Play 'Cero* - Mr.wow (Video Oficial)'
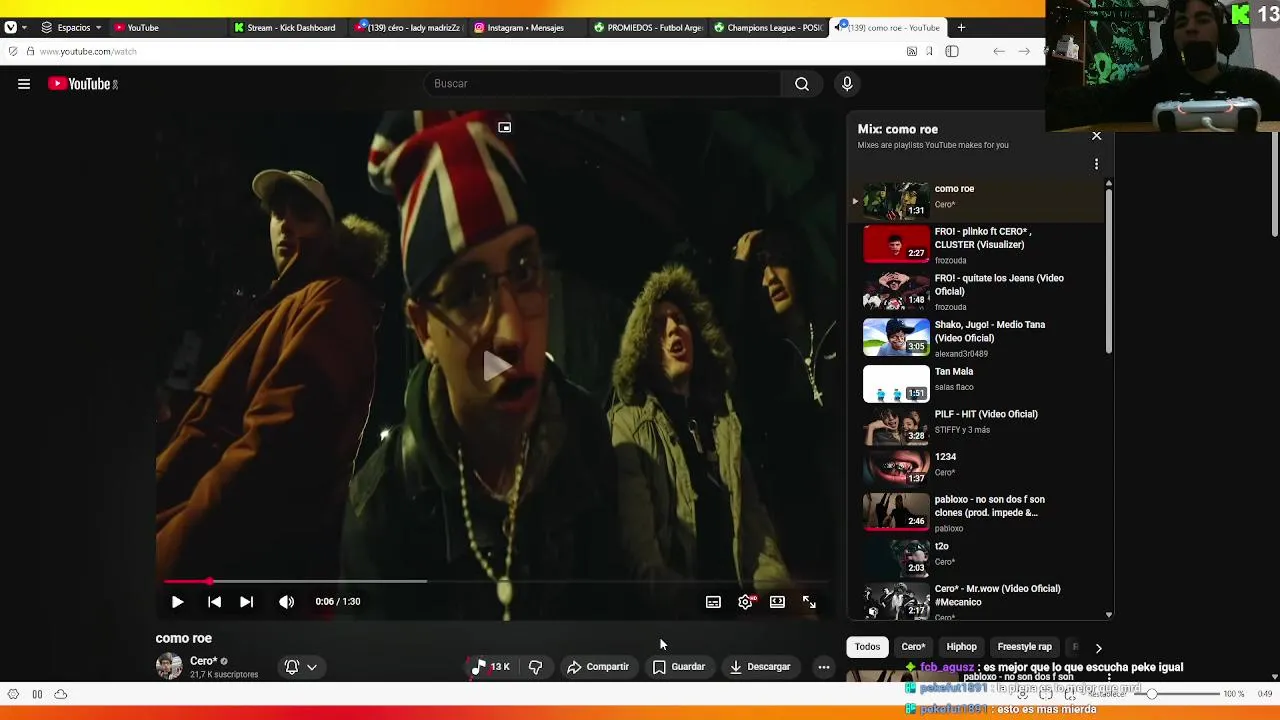Image resolution: width=1280 pixels, height=720 pixels. tap(976, 601)
